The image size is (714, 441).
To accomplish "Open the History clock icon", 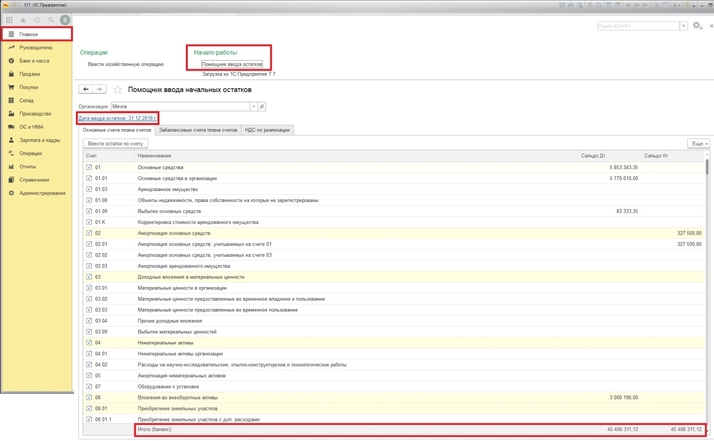I will click(x=38, y=20).
